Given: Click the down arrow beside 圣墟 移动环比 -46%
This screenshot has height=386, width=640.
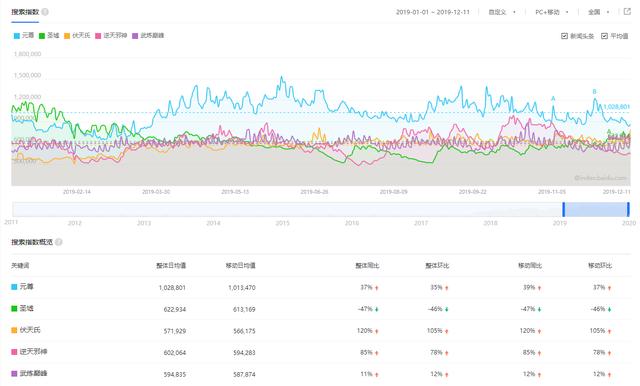Looking at the screenshot, I should coord(609,310).
